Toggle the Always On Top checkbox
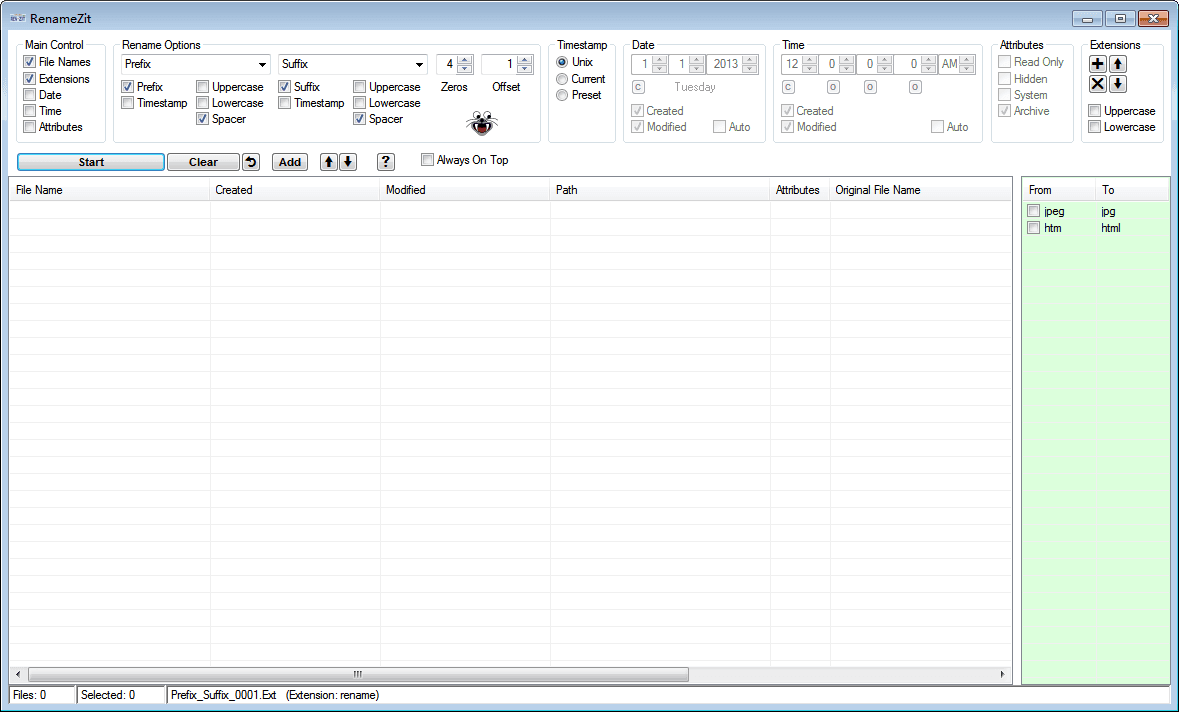Screen dimensions: 1179x712 point(428,160)
